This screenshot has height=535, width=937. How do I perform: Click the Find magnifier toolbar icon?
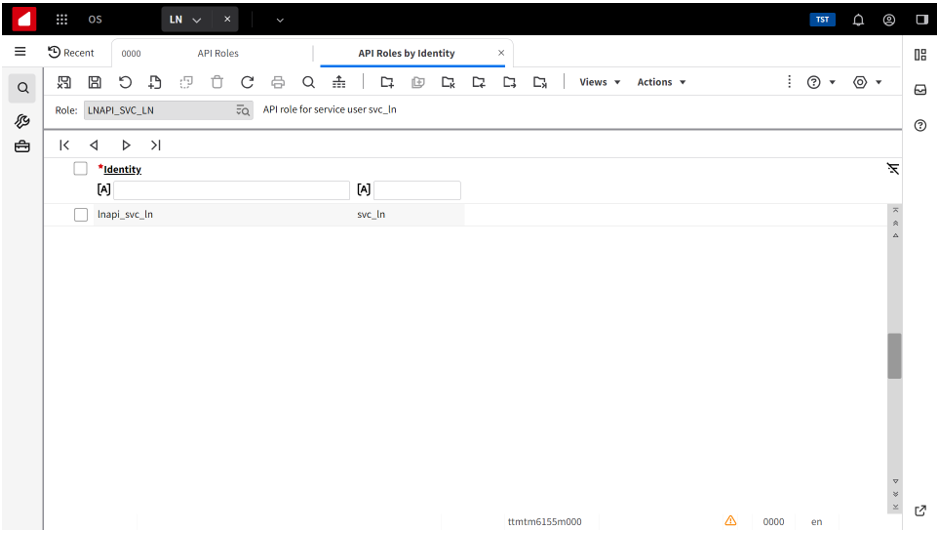(308, 82)
